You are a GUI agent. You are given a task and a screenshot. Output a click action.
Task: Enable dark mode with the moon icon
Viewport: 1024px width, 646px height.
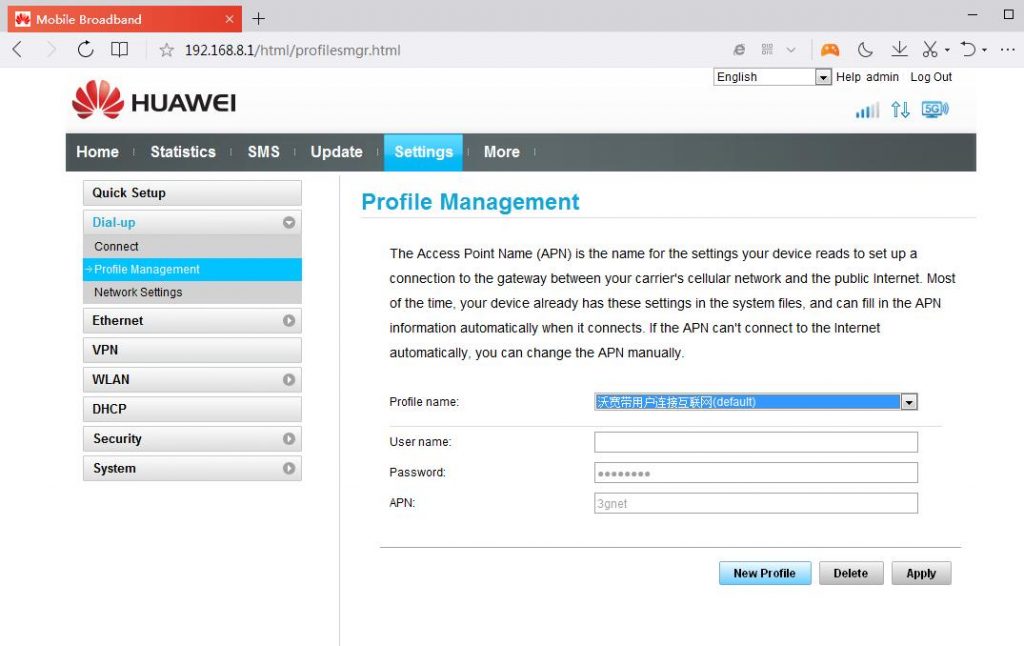865,48
